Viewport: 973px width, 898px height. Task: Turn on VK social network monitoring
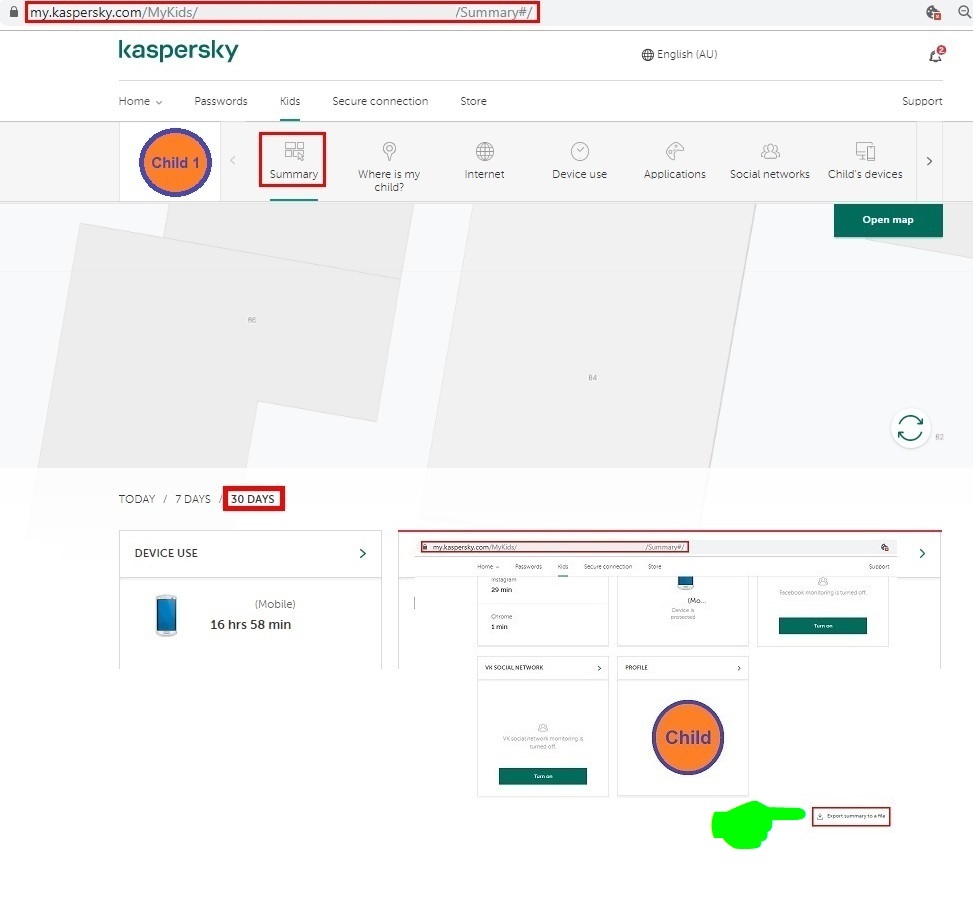click(x=543, y=776)
